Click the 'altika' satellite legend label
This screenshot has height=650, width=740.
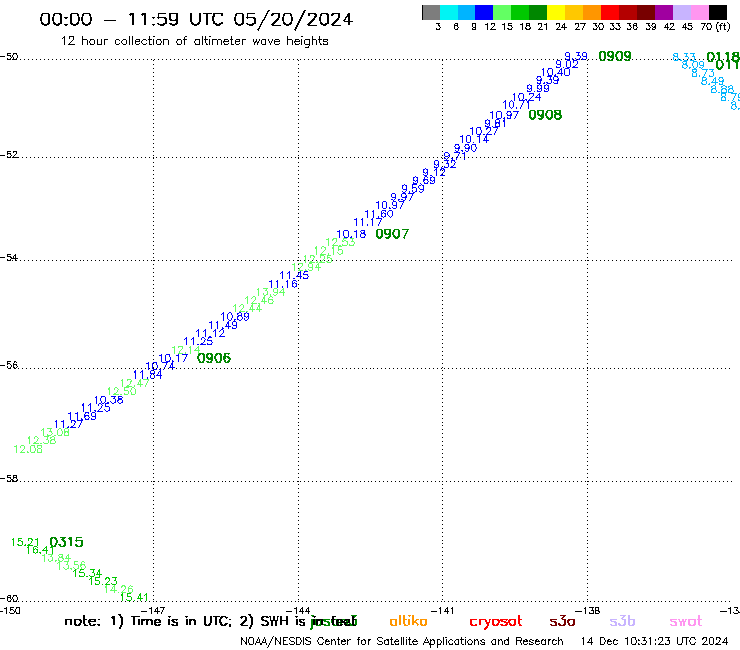click(408, 621)
